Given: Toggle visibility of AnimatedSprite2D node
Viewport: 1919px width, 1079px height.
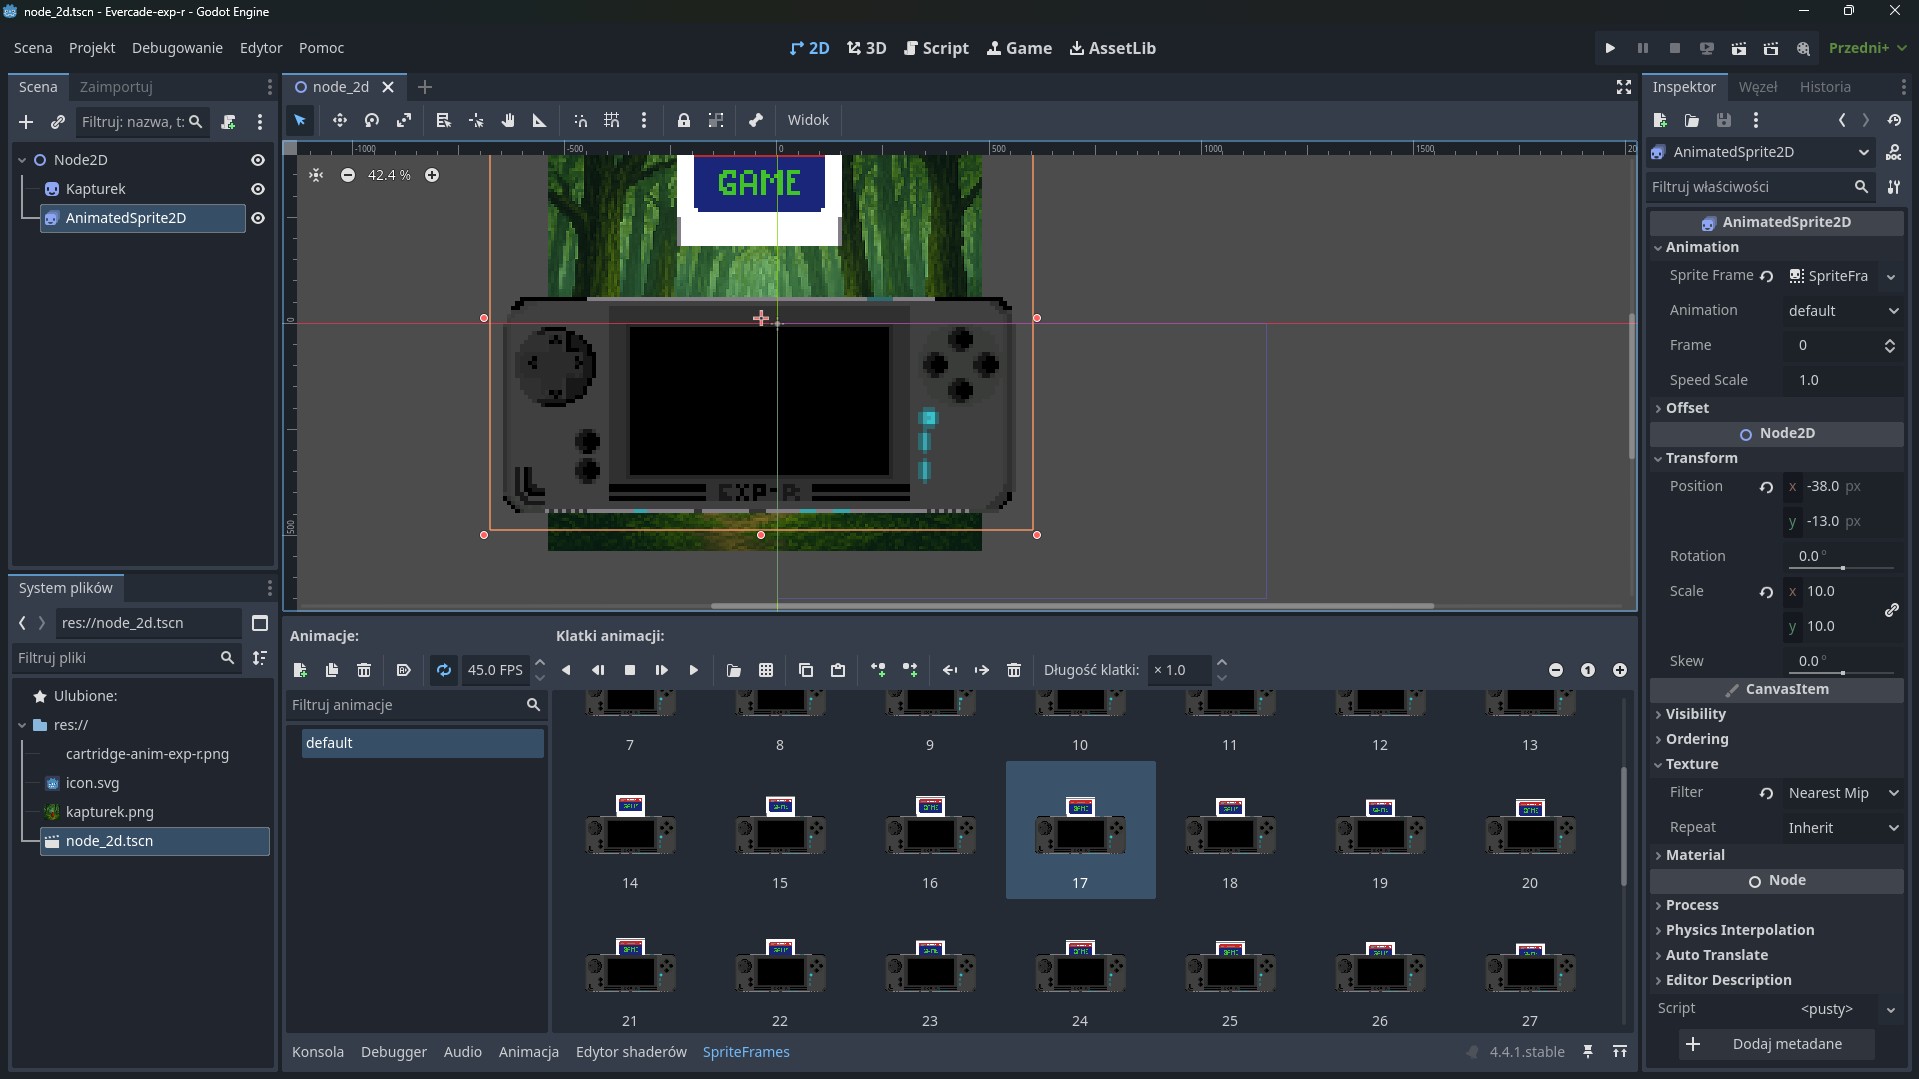Looking at the screenshot, I should point(258,218).
